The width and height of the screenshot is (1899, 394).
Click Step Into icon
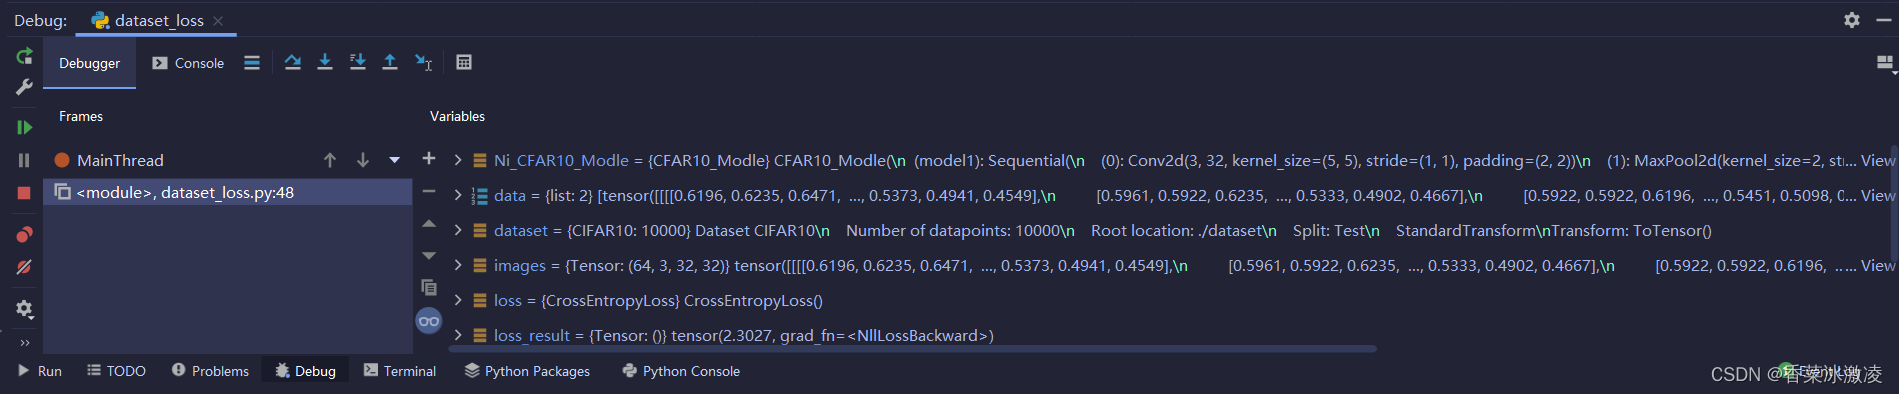pyautogui.click(x=325, y=63)
